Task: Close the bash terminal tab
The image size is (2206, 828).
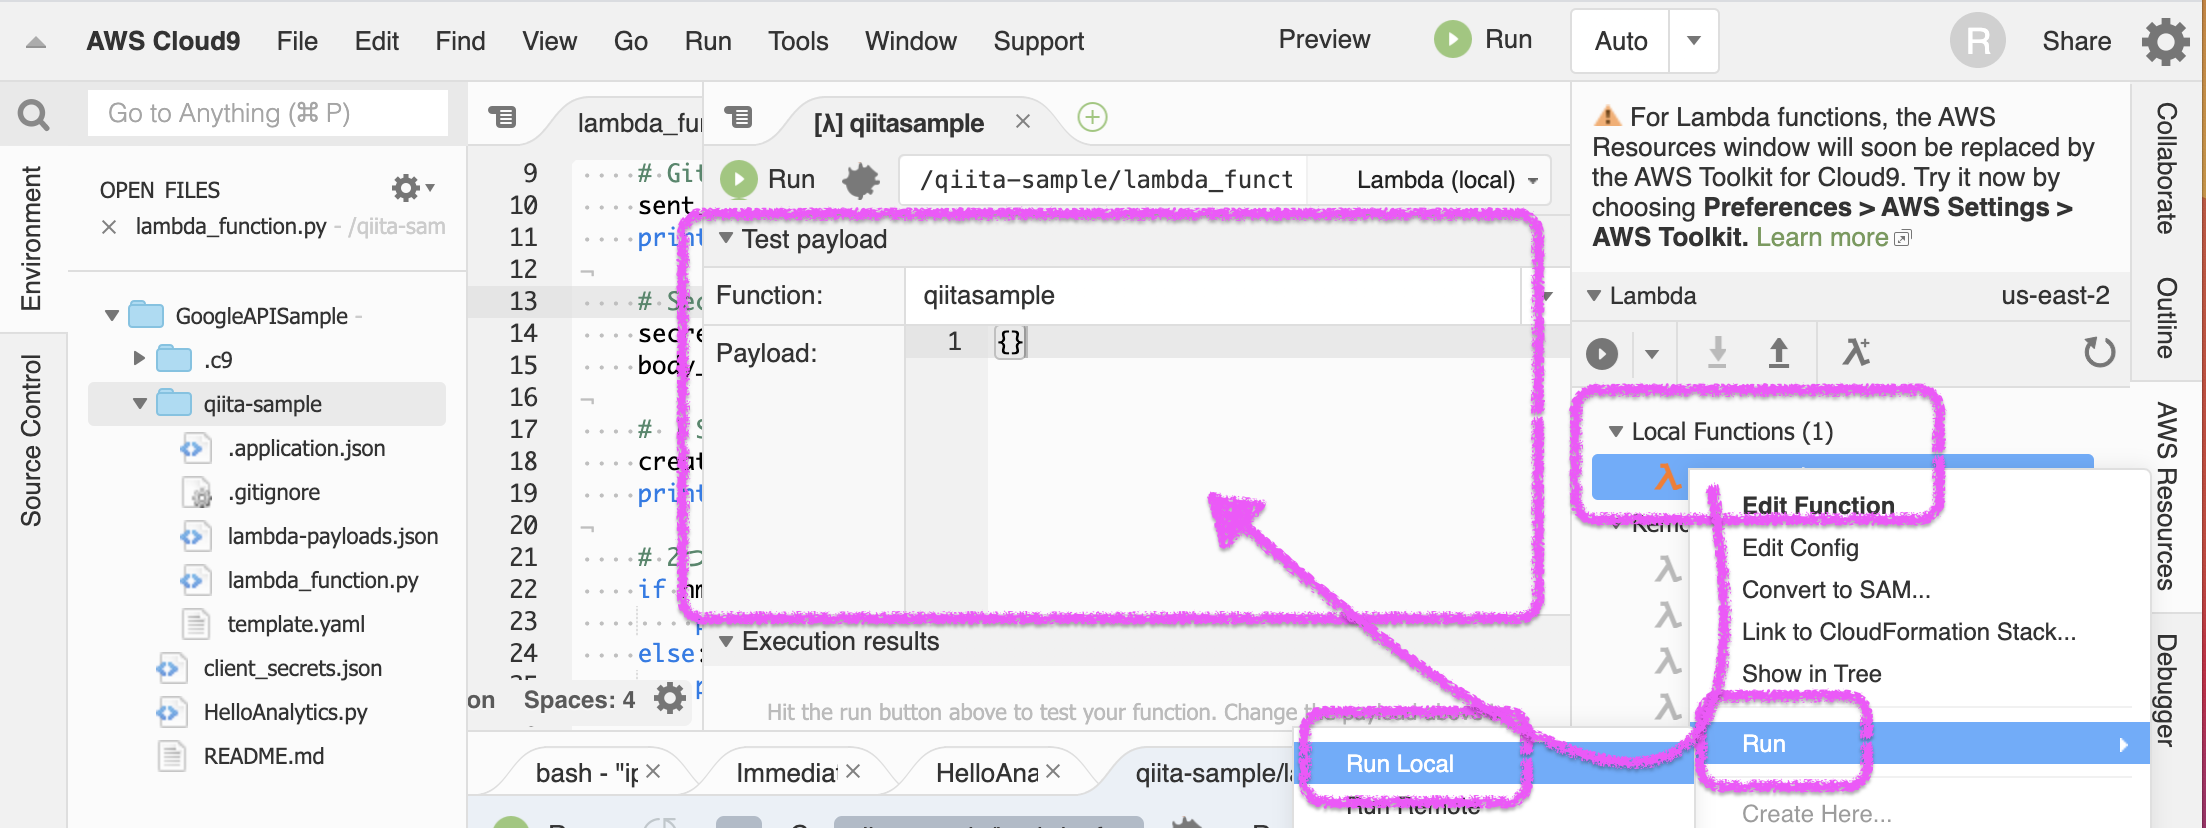Action: 653,771
